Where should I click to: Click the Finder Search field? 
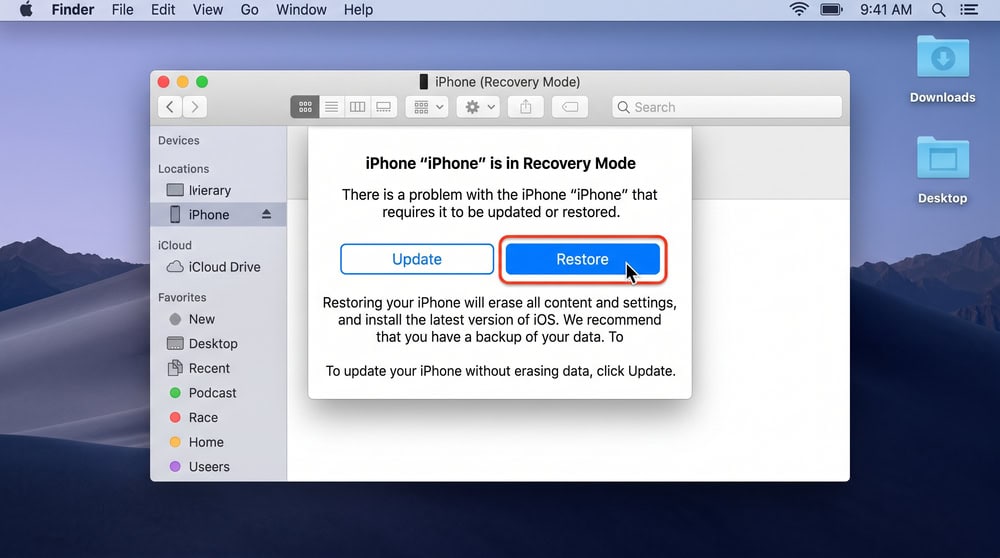click(726, 107)
